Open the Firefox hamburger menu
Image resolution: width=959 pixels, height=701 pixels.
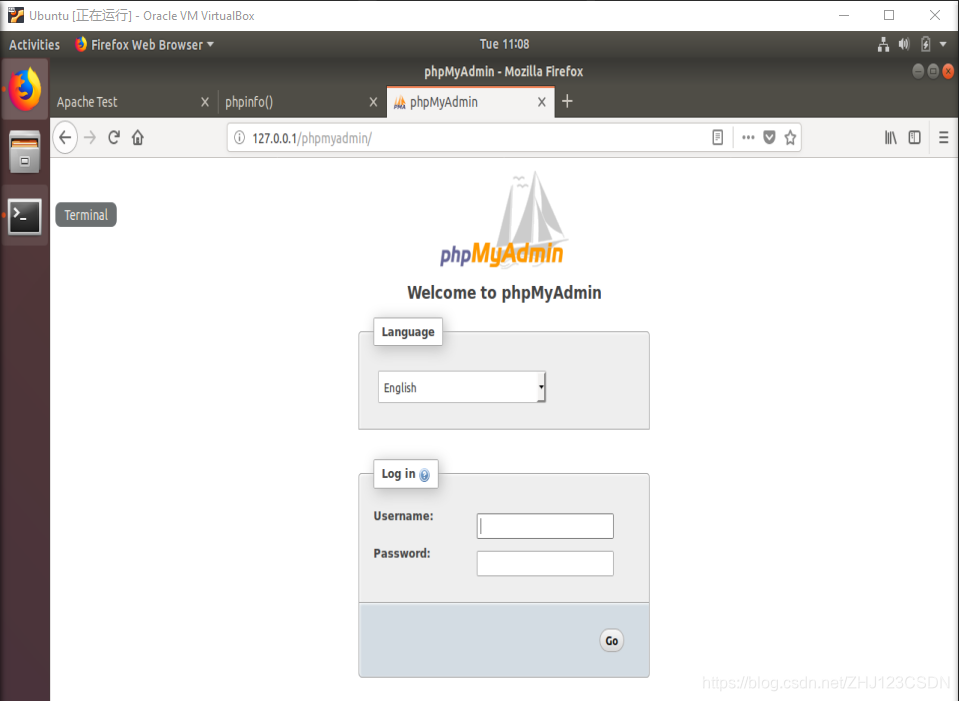(943, 138)
